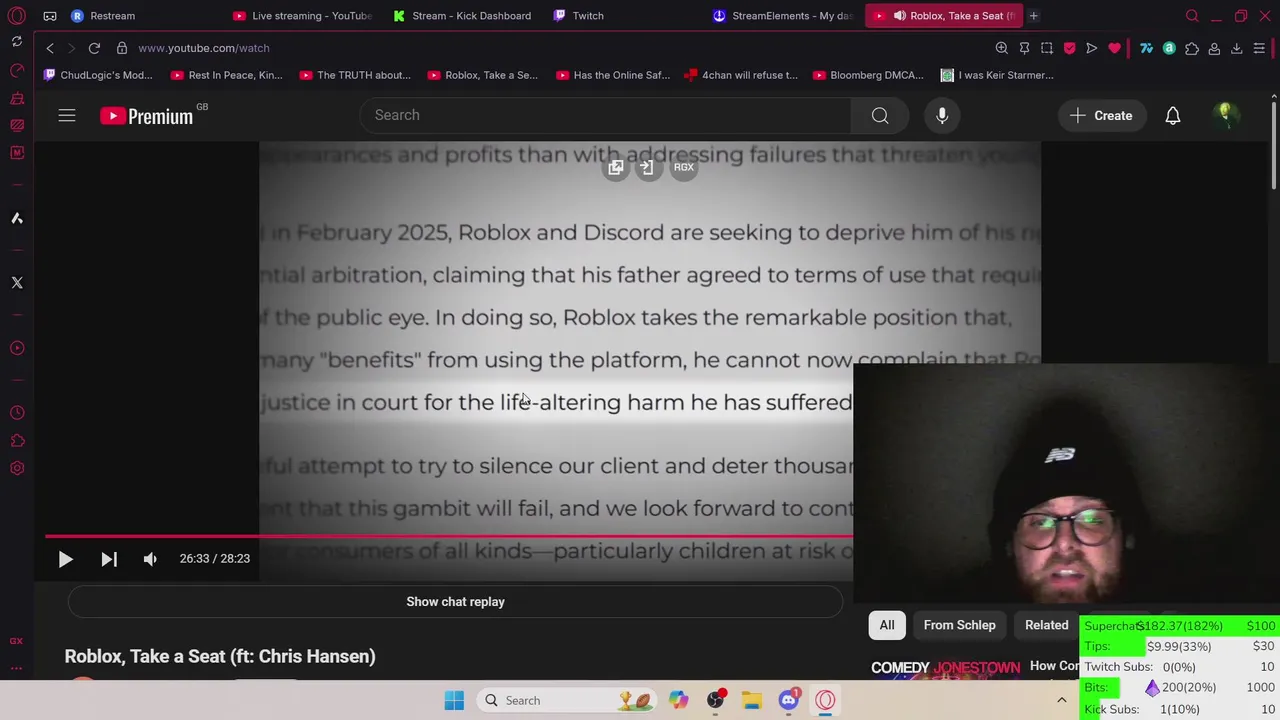The image size is (1280, 720).
Task: Click the Create button
Action: click(x=1101, y=116)
